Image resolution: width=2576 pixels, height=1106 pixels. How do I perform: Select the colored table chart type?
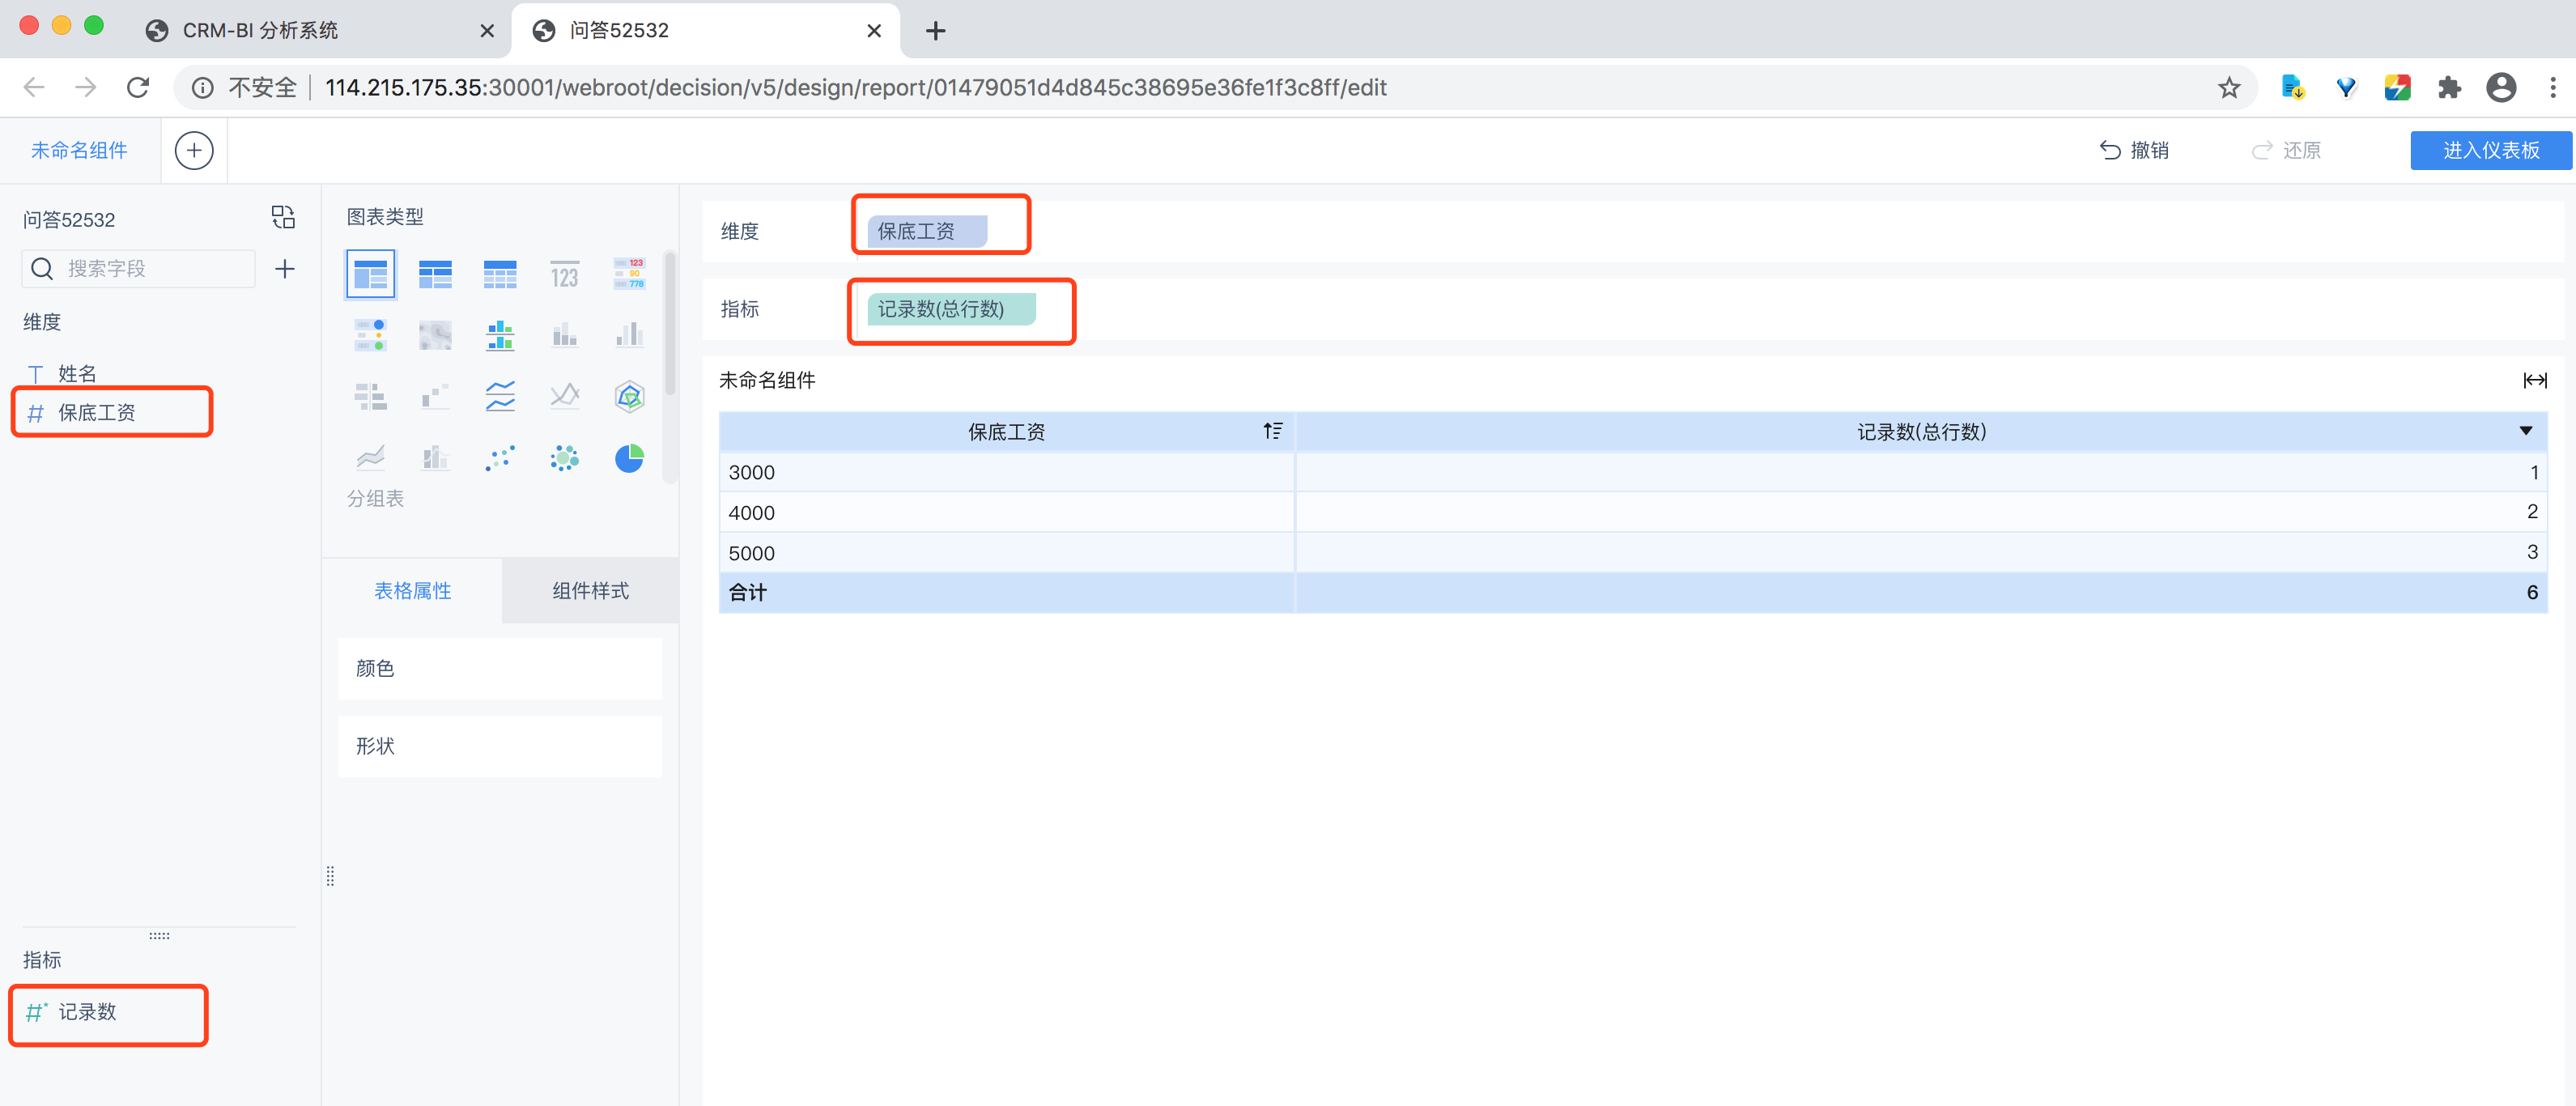629,274
